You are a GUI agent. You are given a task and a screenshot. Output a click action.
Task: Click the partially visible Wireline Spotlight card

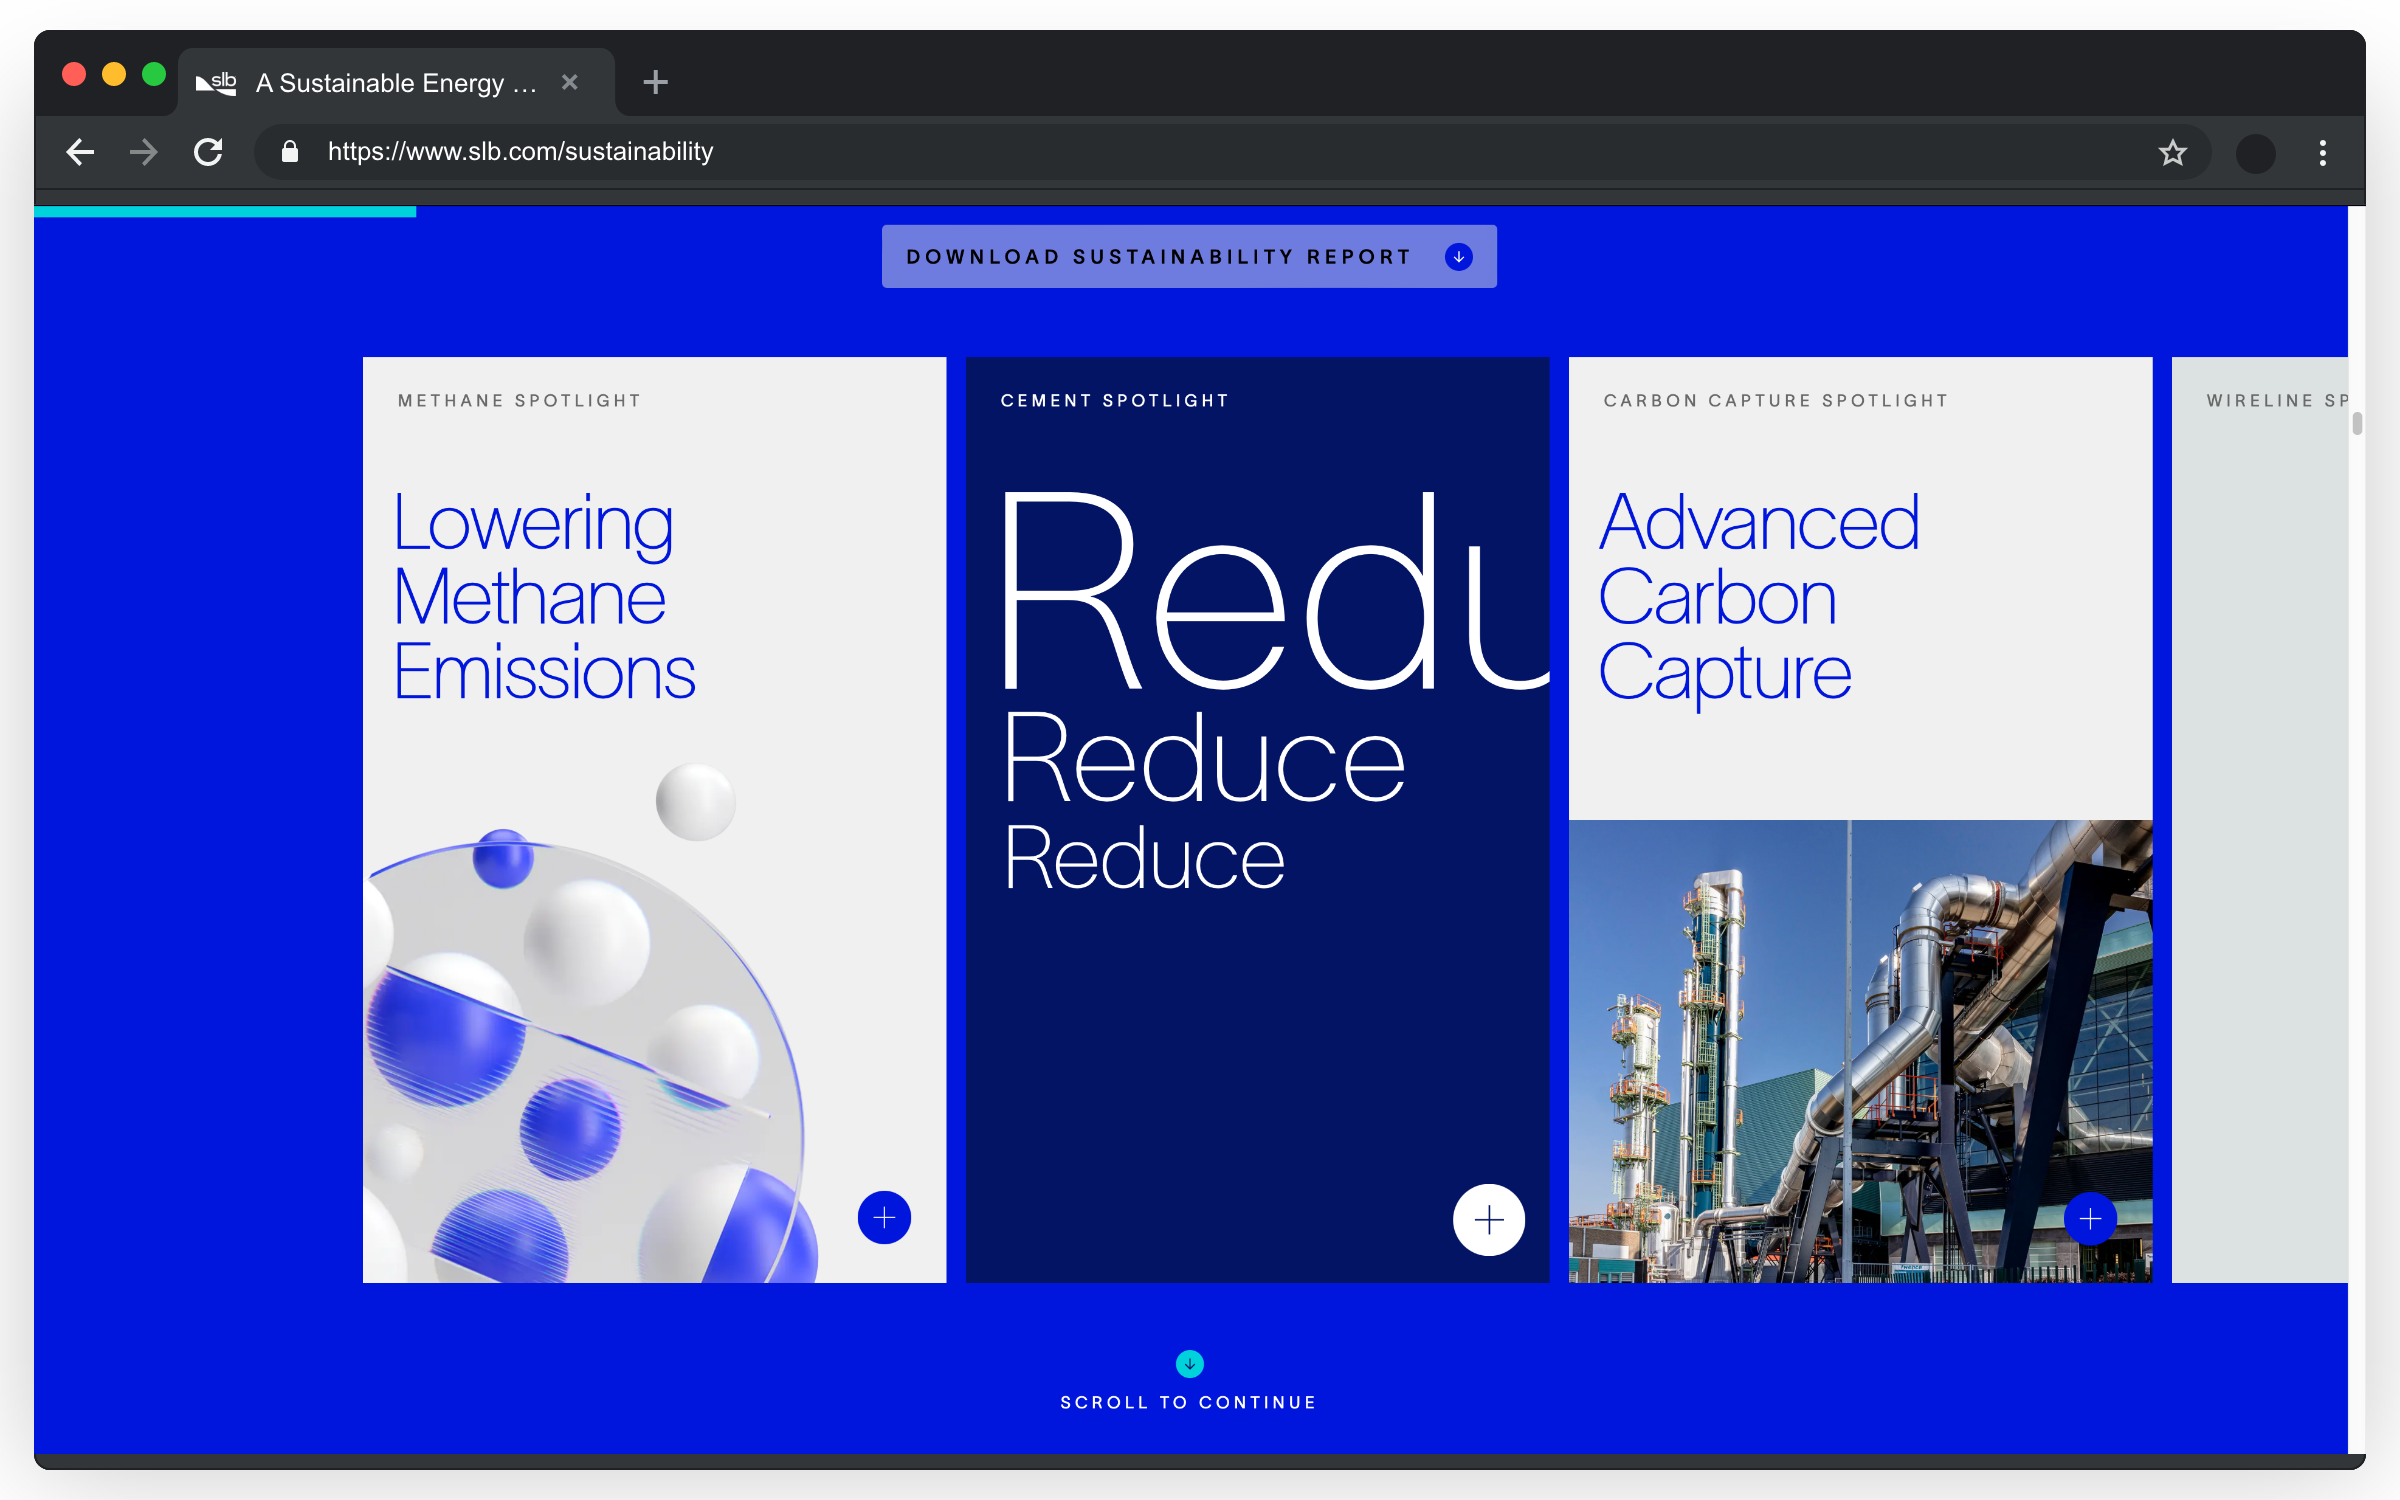click(2260, 820)
